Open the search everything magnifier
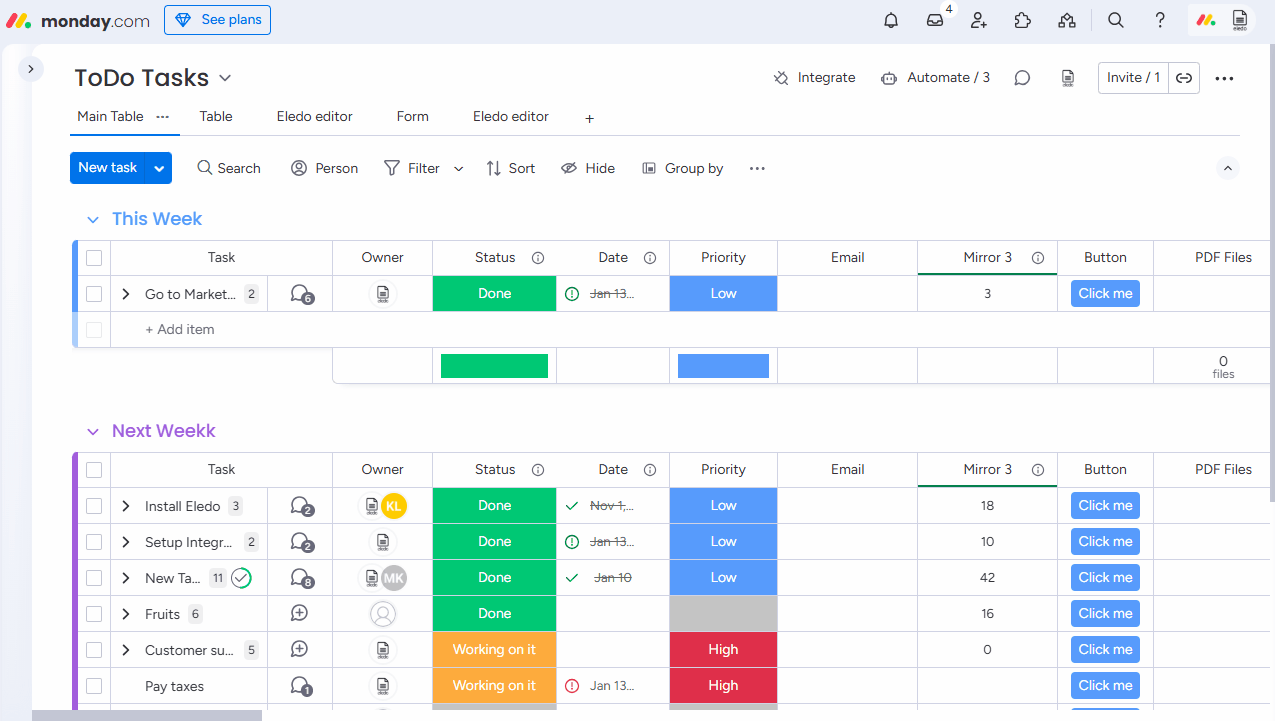 (1116, 20)
